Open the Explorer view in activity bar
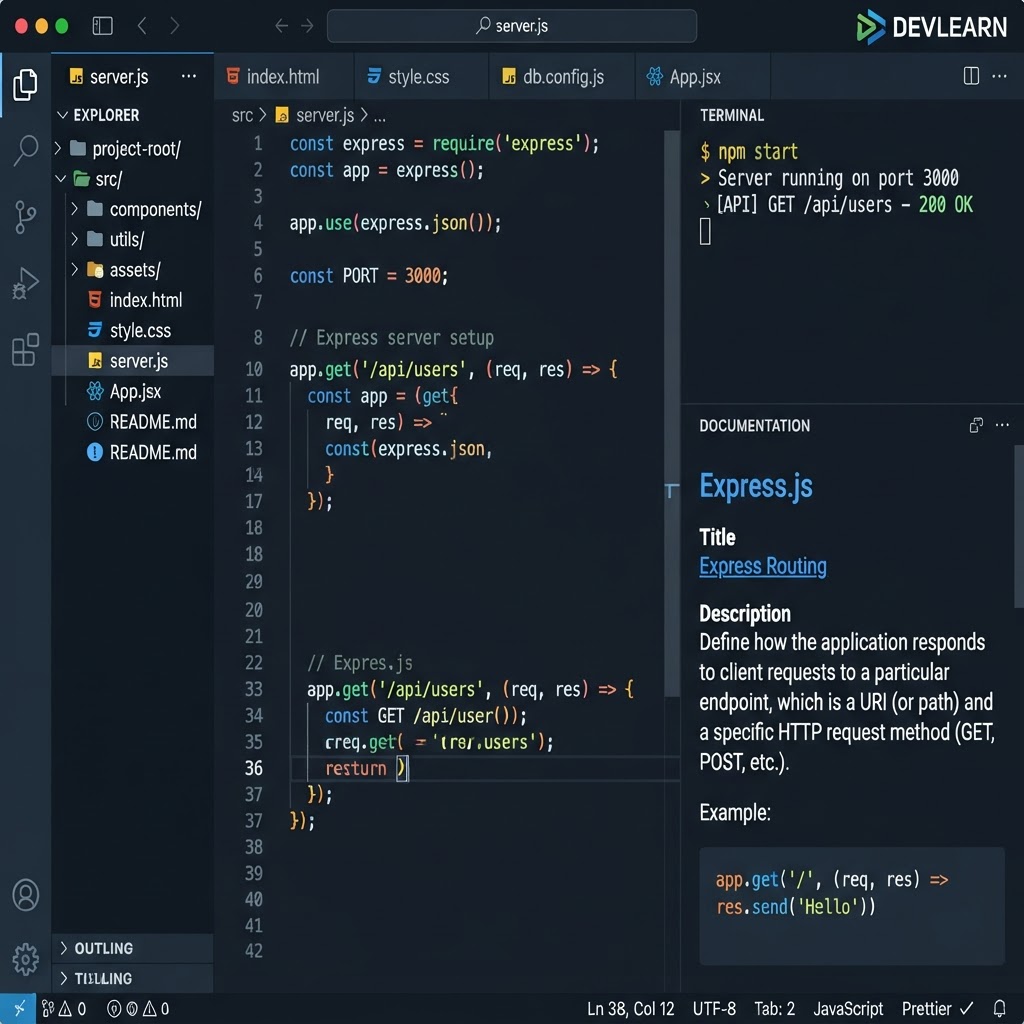This screenshot has width=1024, height=1024. (x=25, y=85)
